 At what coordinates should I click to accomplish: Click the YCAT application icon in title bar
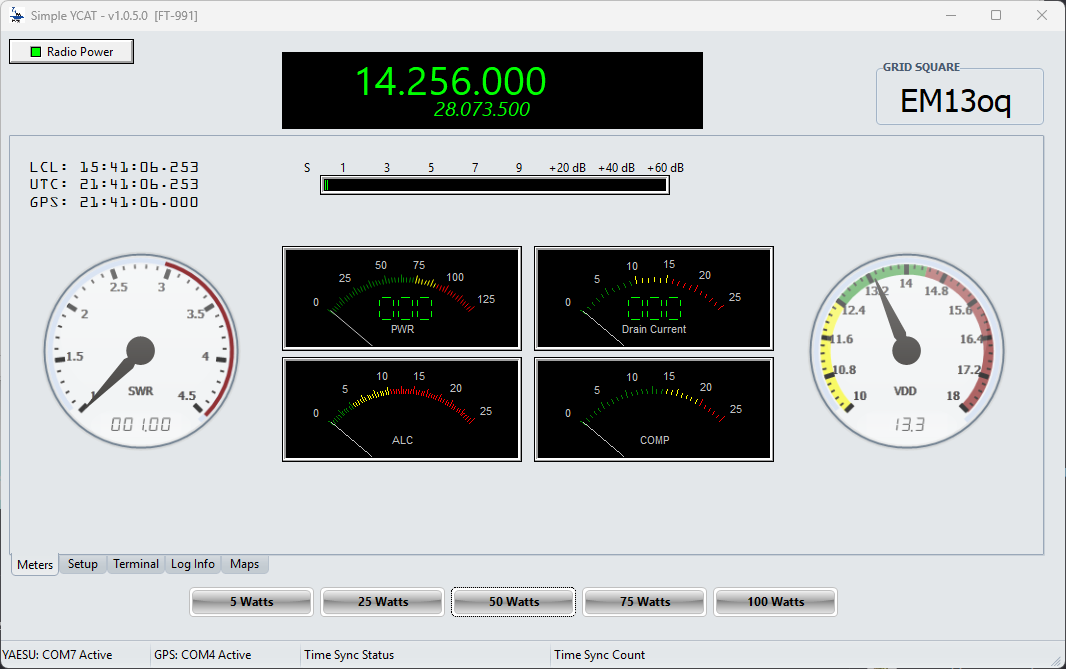(15, 15)
